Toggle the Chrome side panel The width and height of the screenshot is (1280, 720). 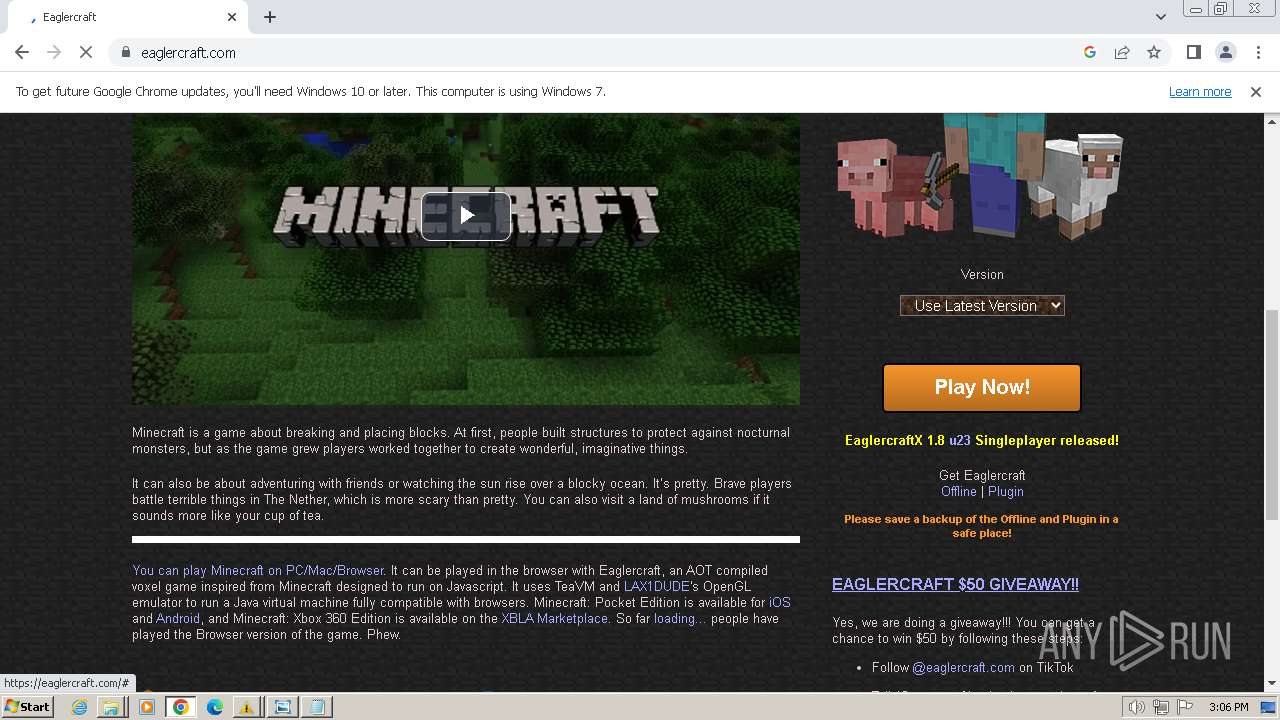pyautogui.click(x=1193, y=52)
